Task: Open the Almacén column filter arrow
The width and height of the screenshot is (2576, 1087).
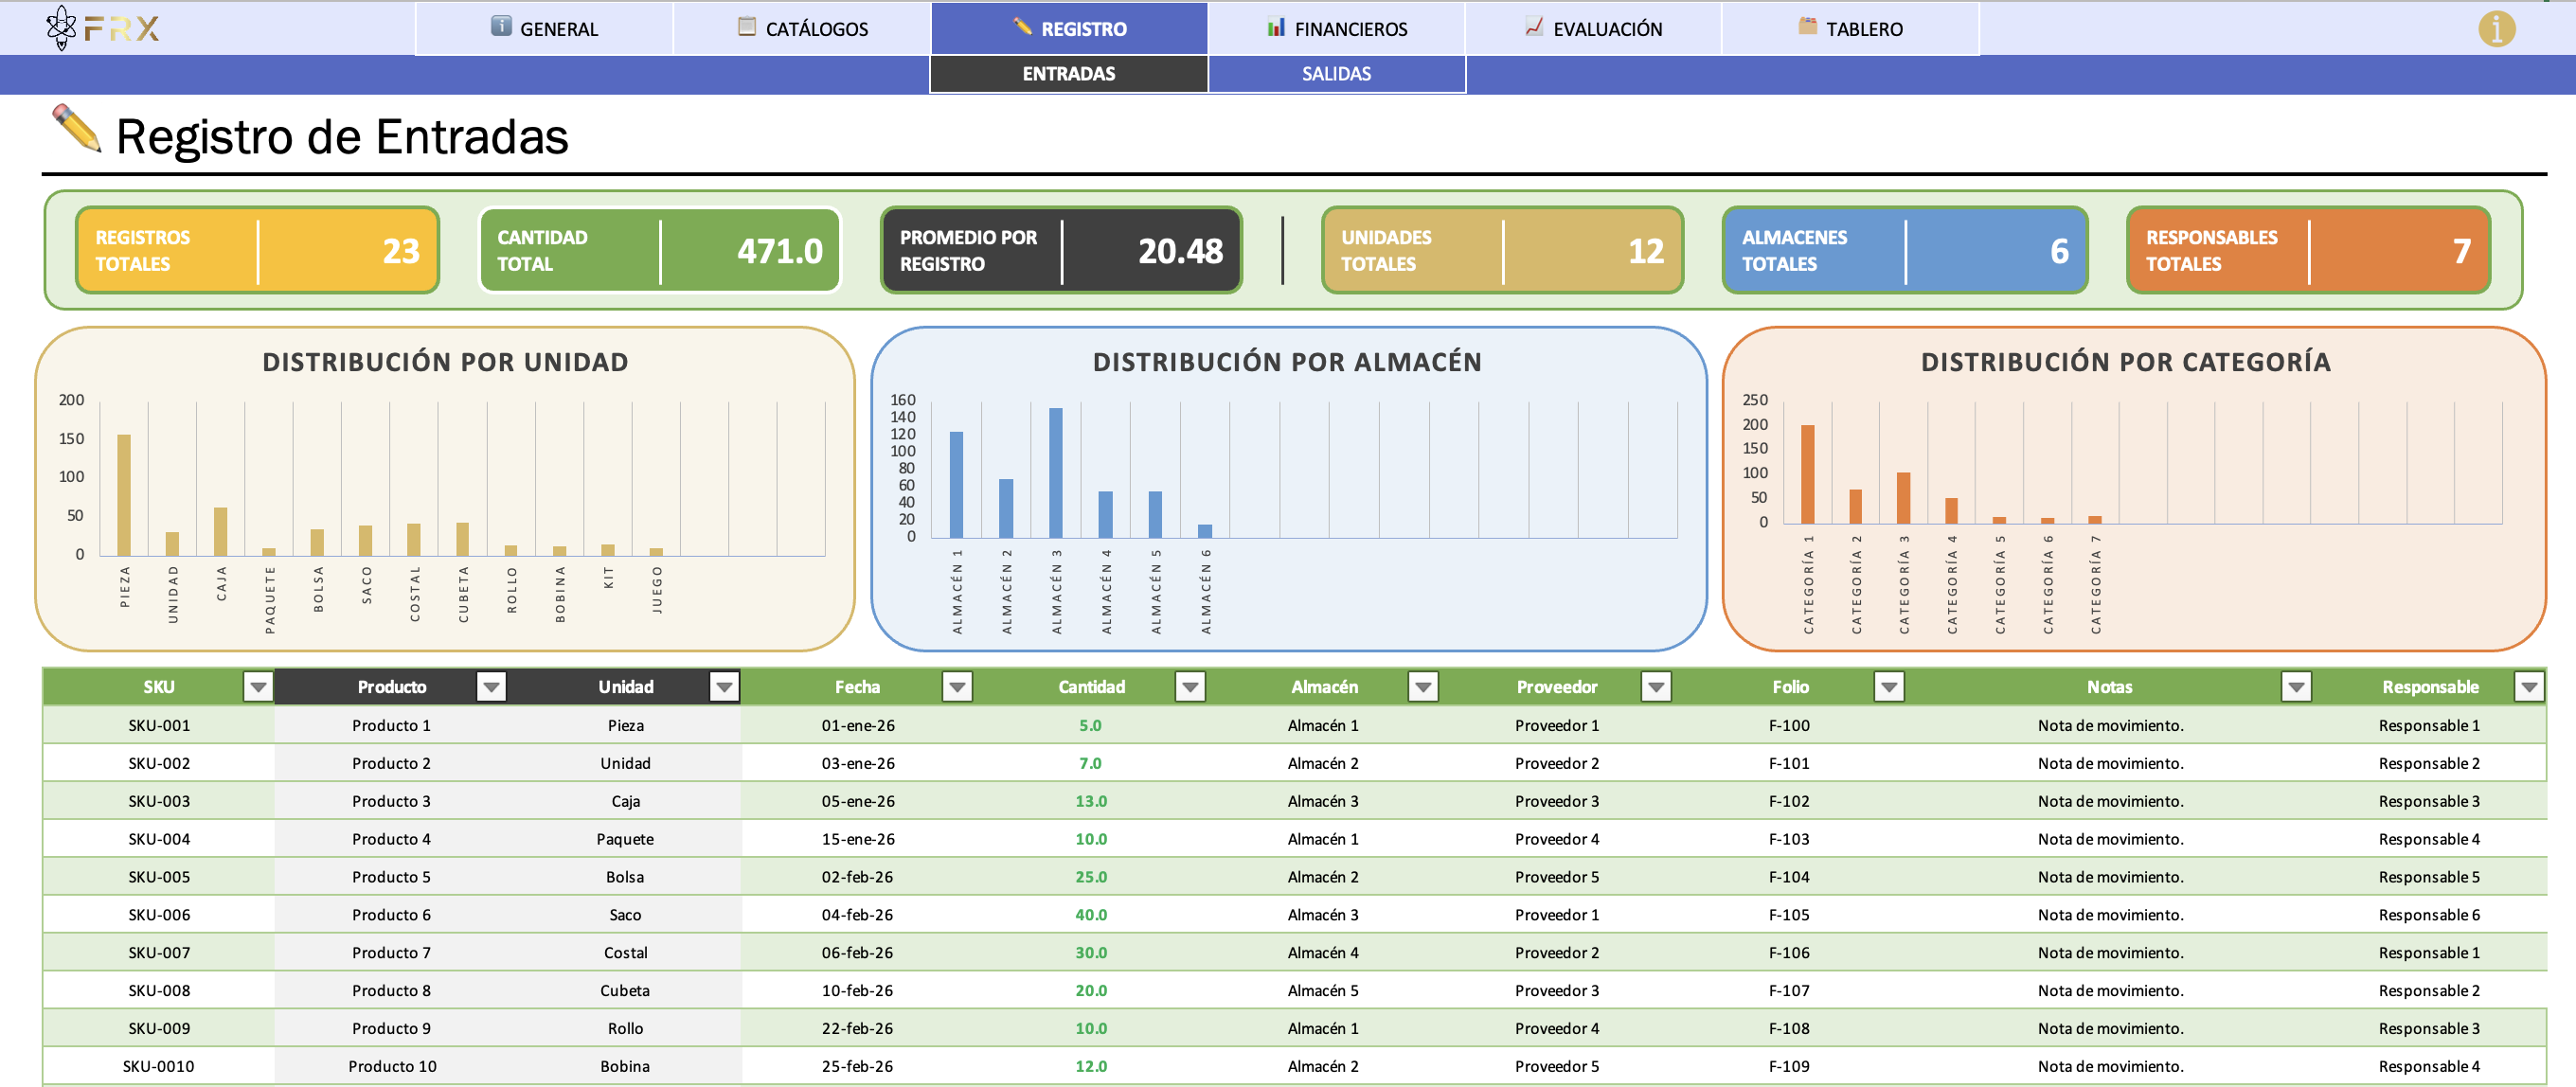Action: (1422, 687)
